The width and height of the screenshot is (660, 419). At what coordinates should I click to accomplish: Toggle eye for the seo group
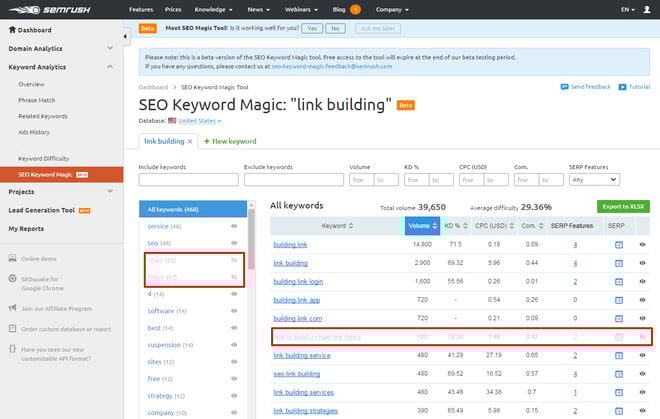[234, 243]
